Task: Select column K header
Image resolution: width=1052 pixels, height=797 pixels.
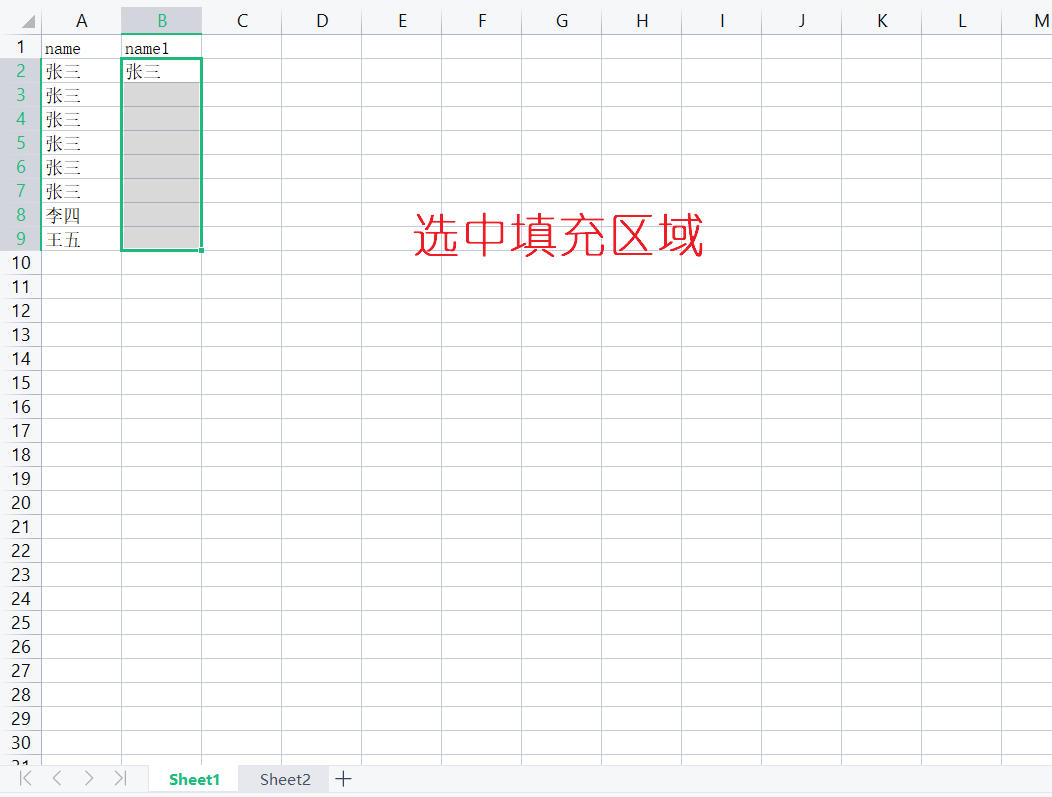Action: click(882, 21)
